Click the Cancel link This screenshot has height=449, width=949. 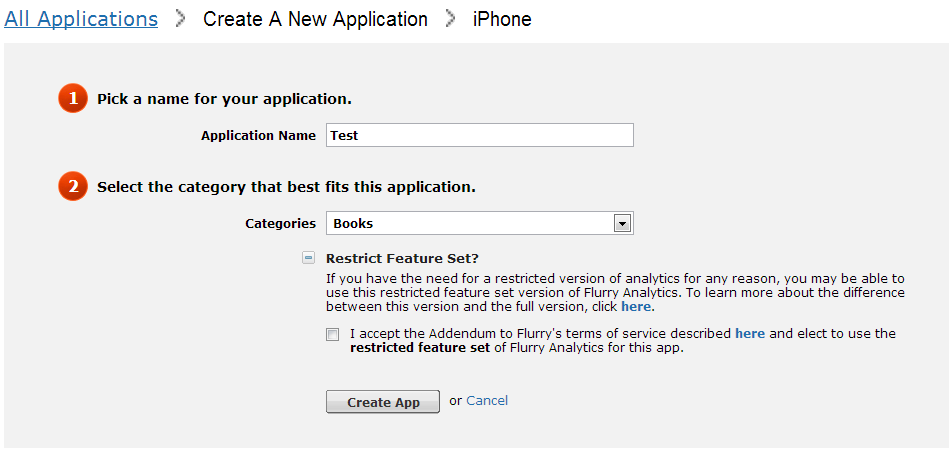point(487,401)
